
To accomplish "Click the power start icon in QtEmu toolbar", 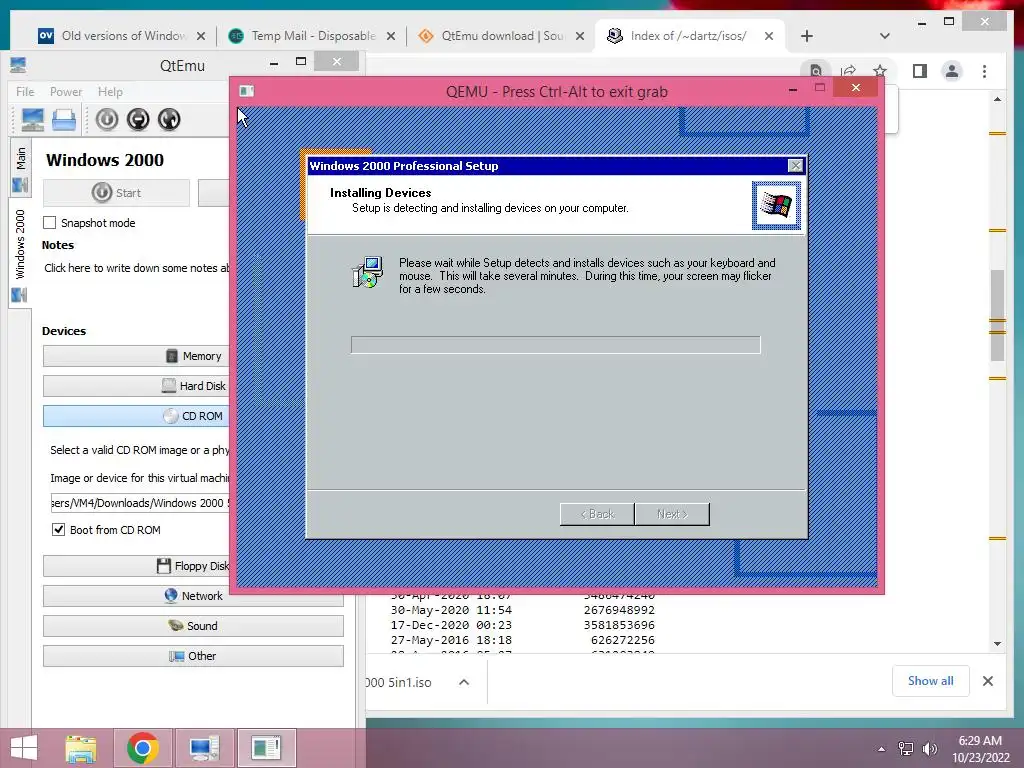I will click(107, 120).
